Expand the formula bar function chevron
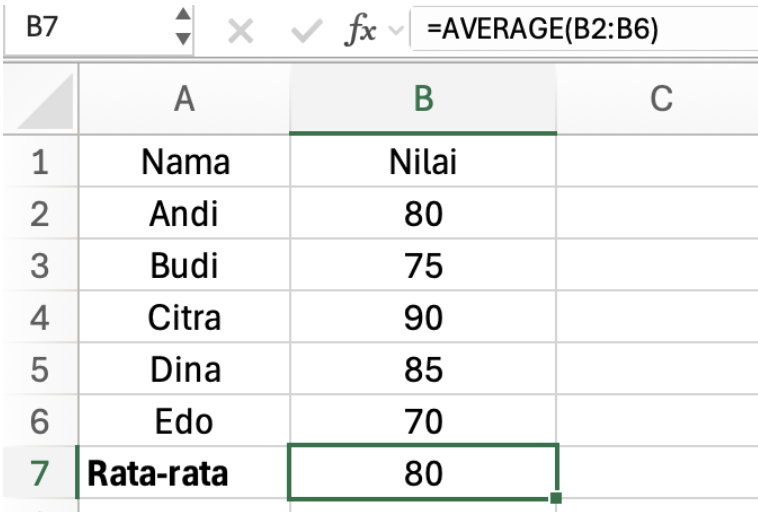Viewport: 758px width, 512px height. 394,32
